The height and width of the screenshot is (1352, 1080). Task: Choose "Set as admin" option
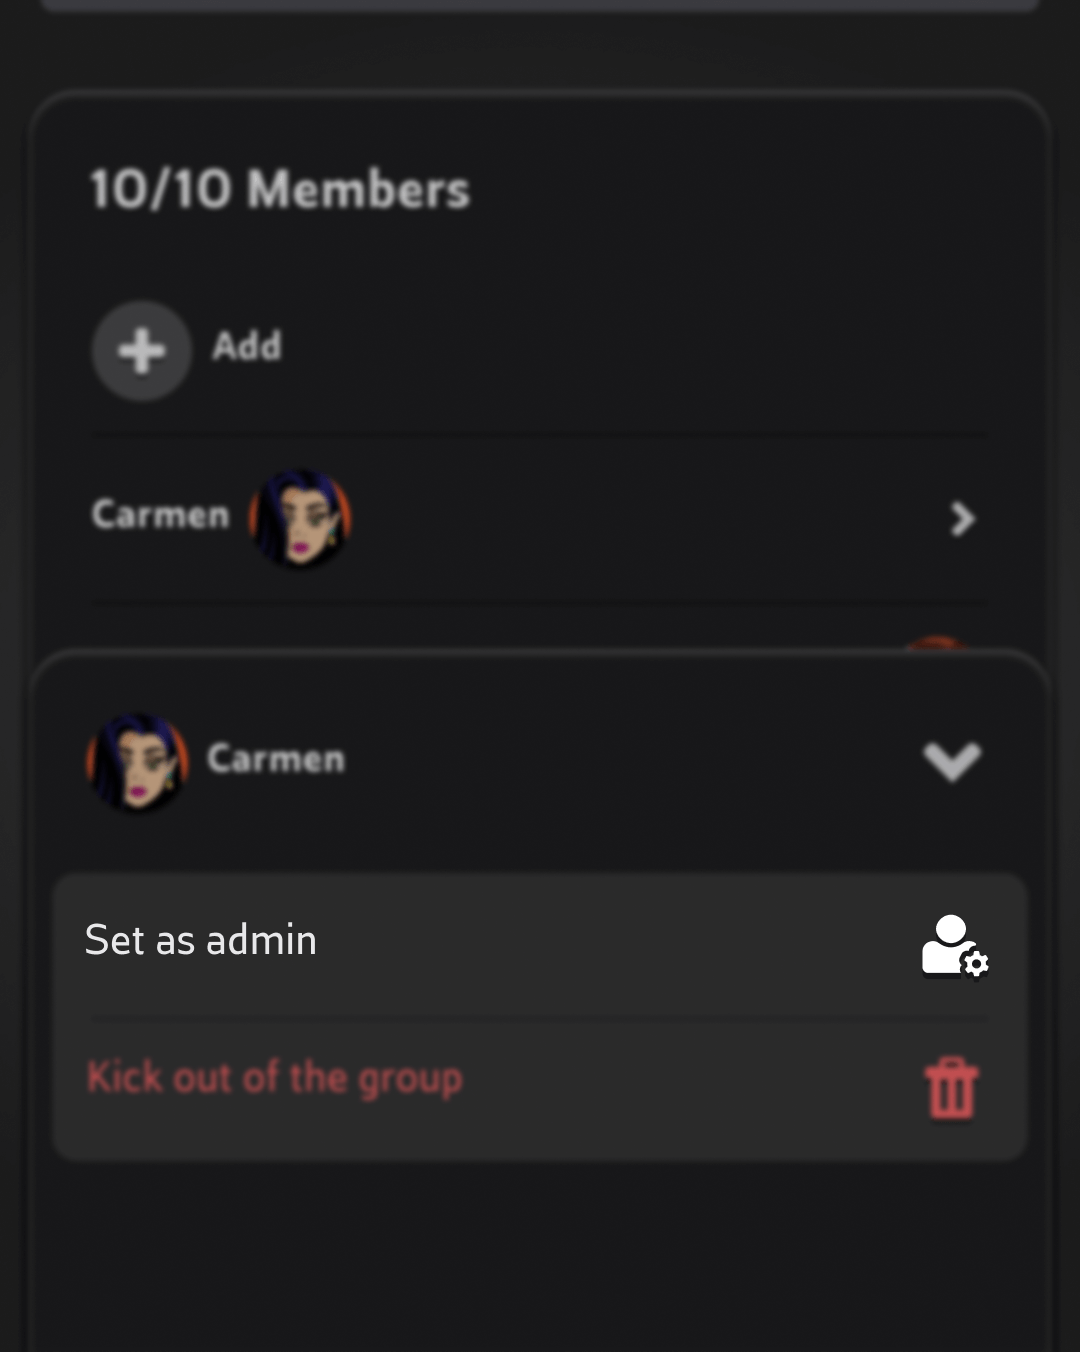pyautogui.click(x=201, y=940)
